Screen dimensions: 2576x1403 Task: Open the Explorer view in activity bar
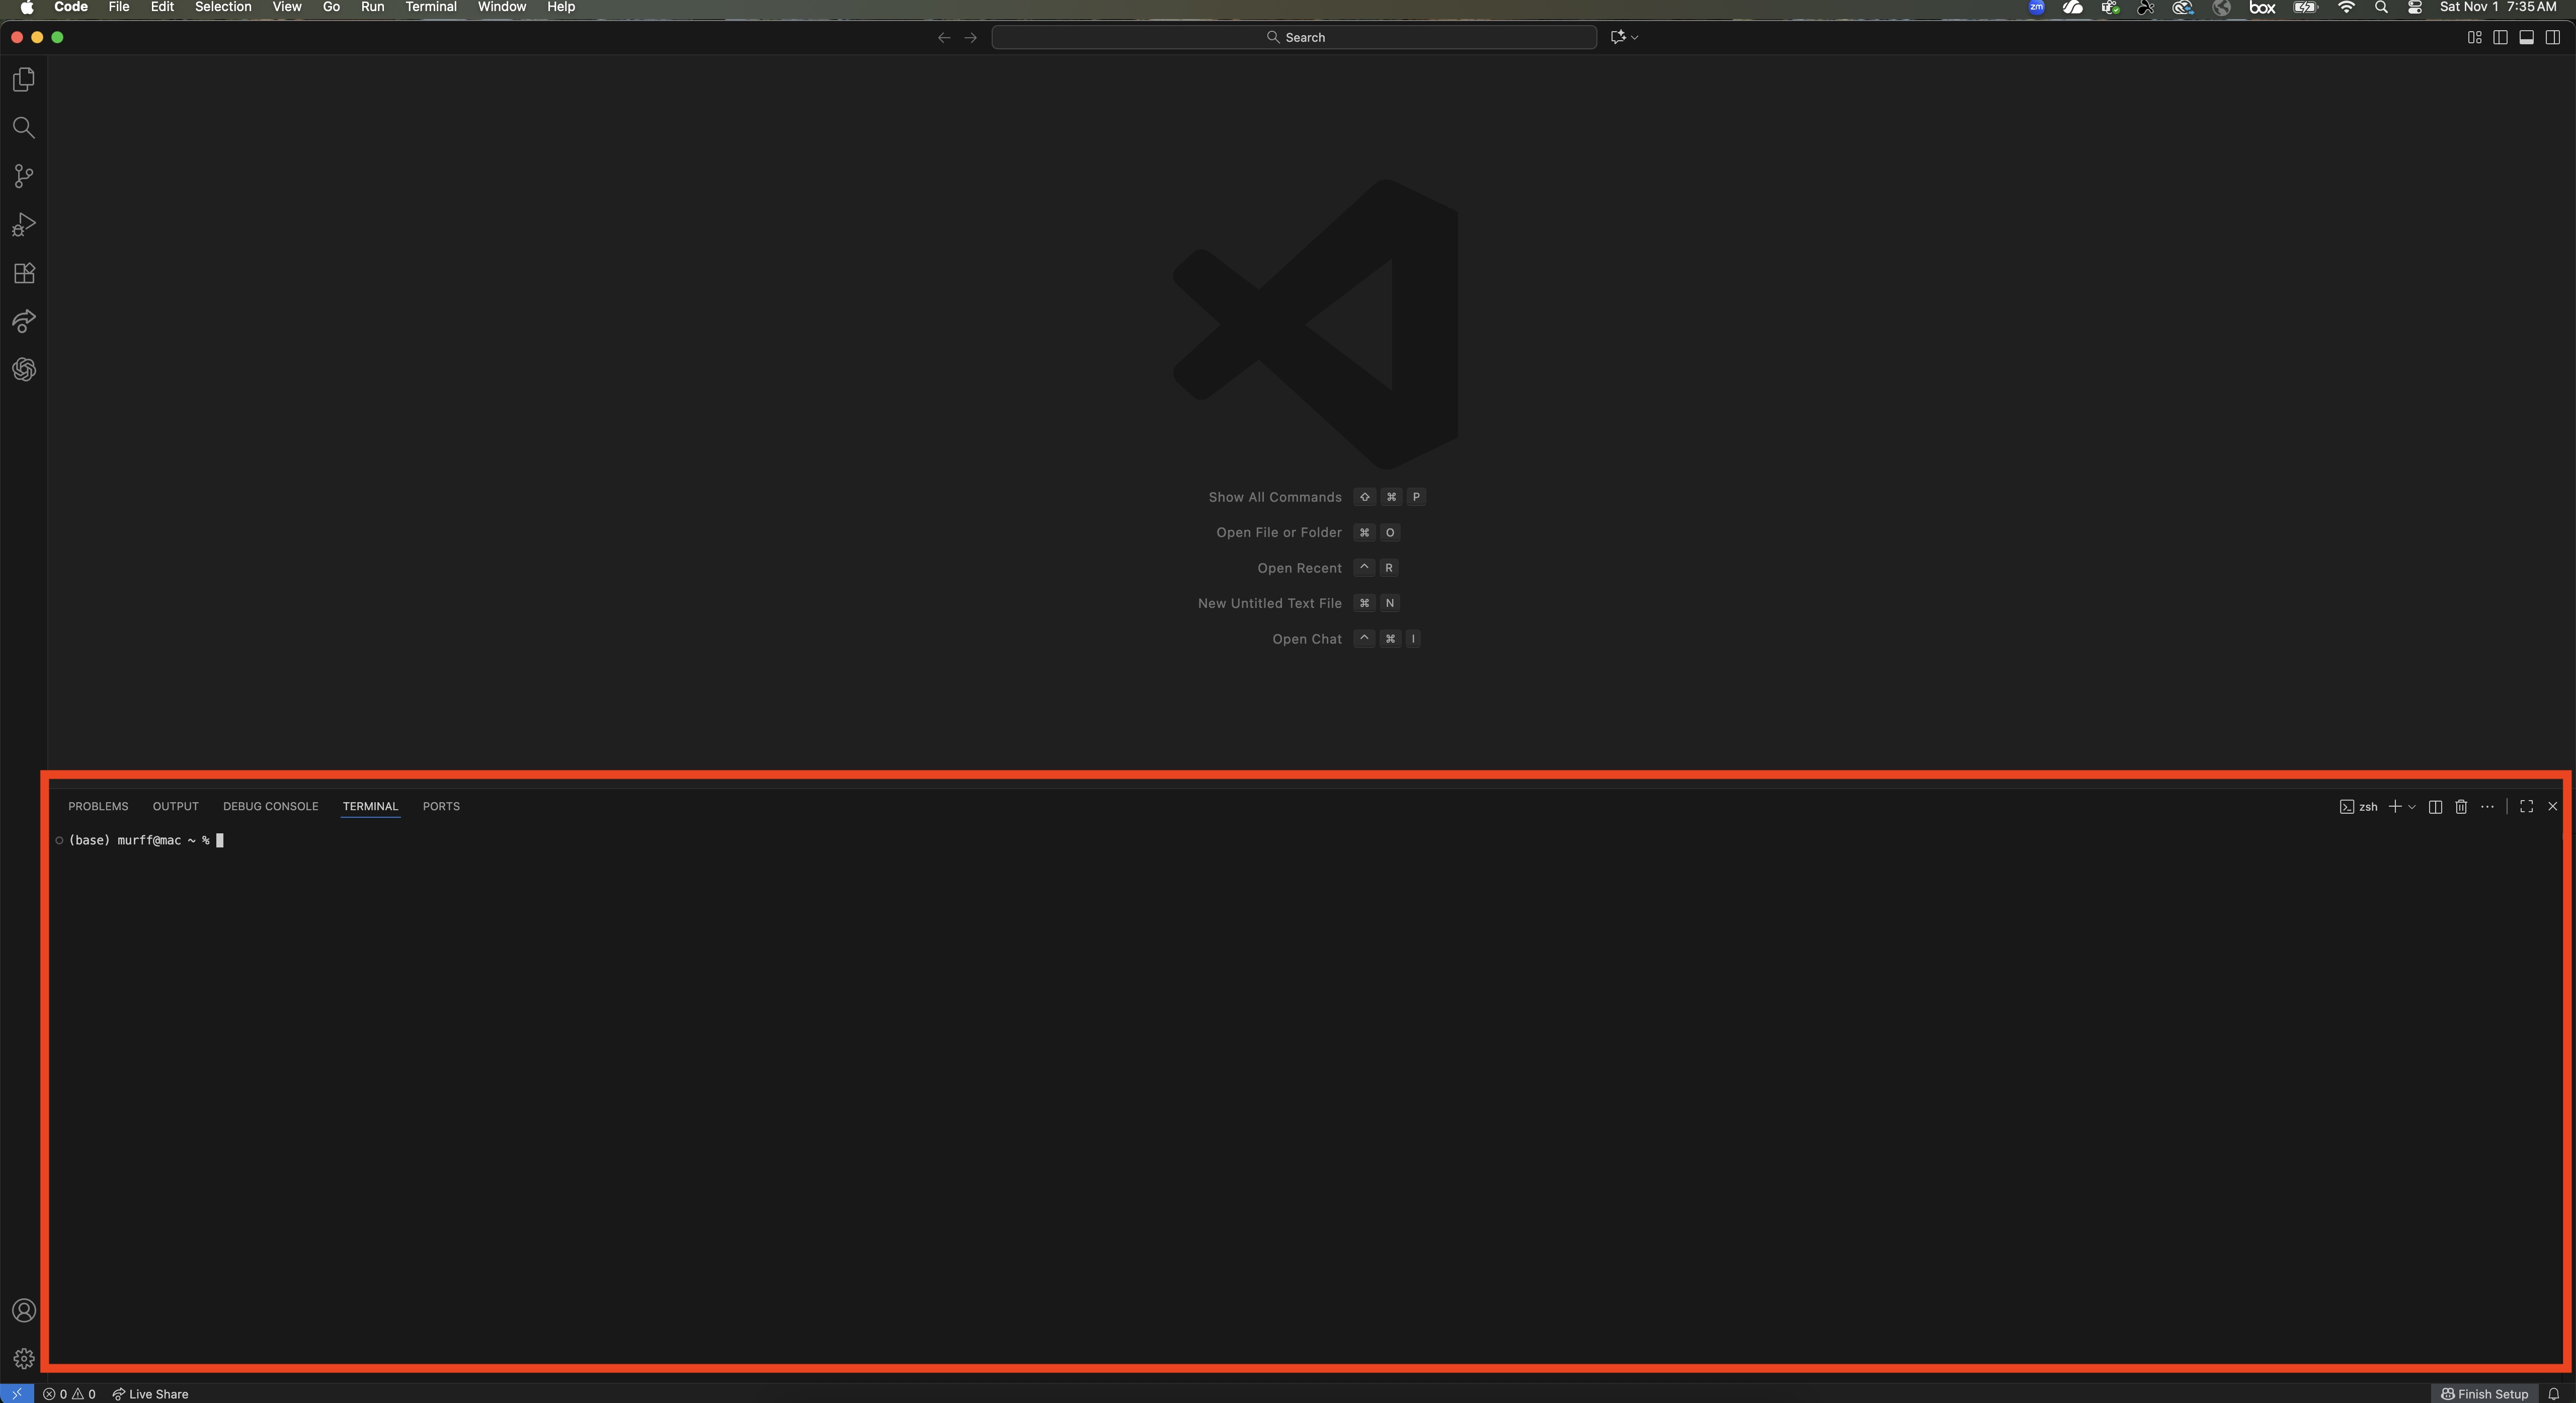(x=24, y=79)
